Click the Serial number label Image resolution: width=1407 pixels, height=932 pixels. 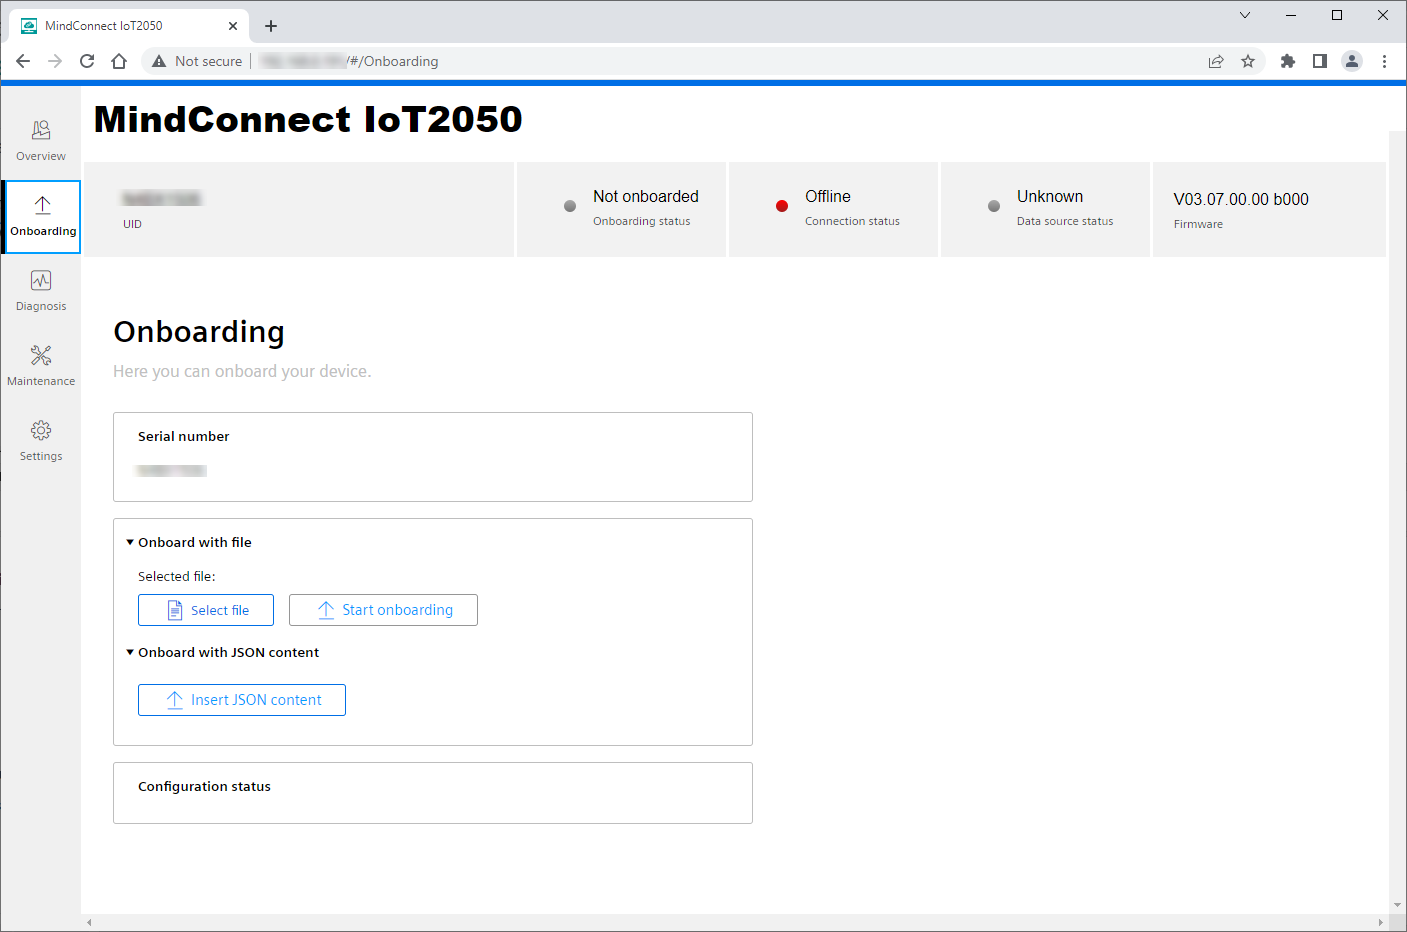(x=184, y=436)
